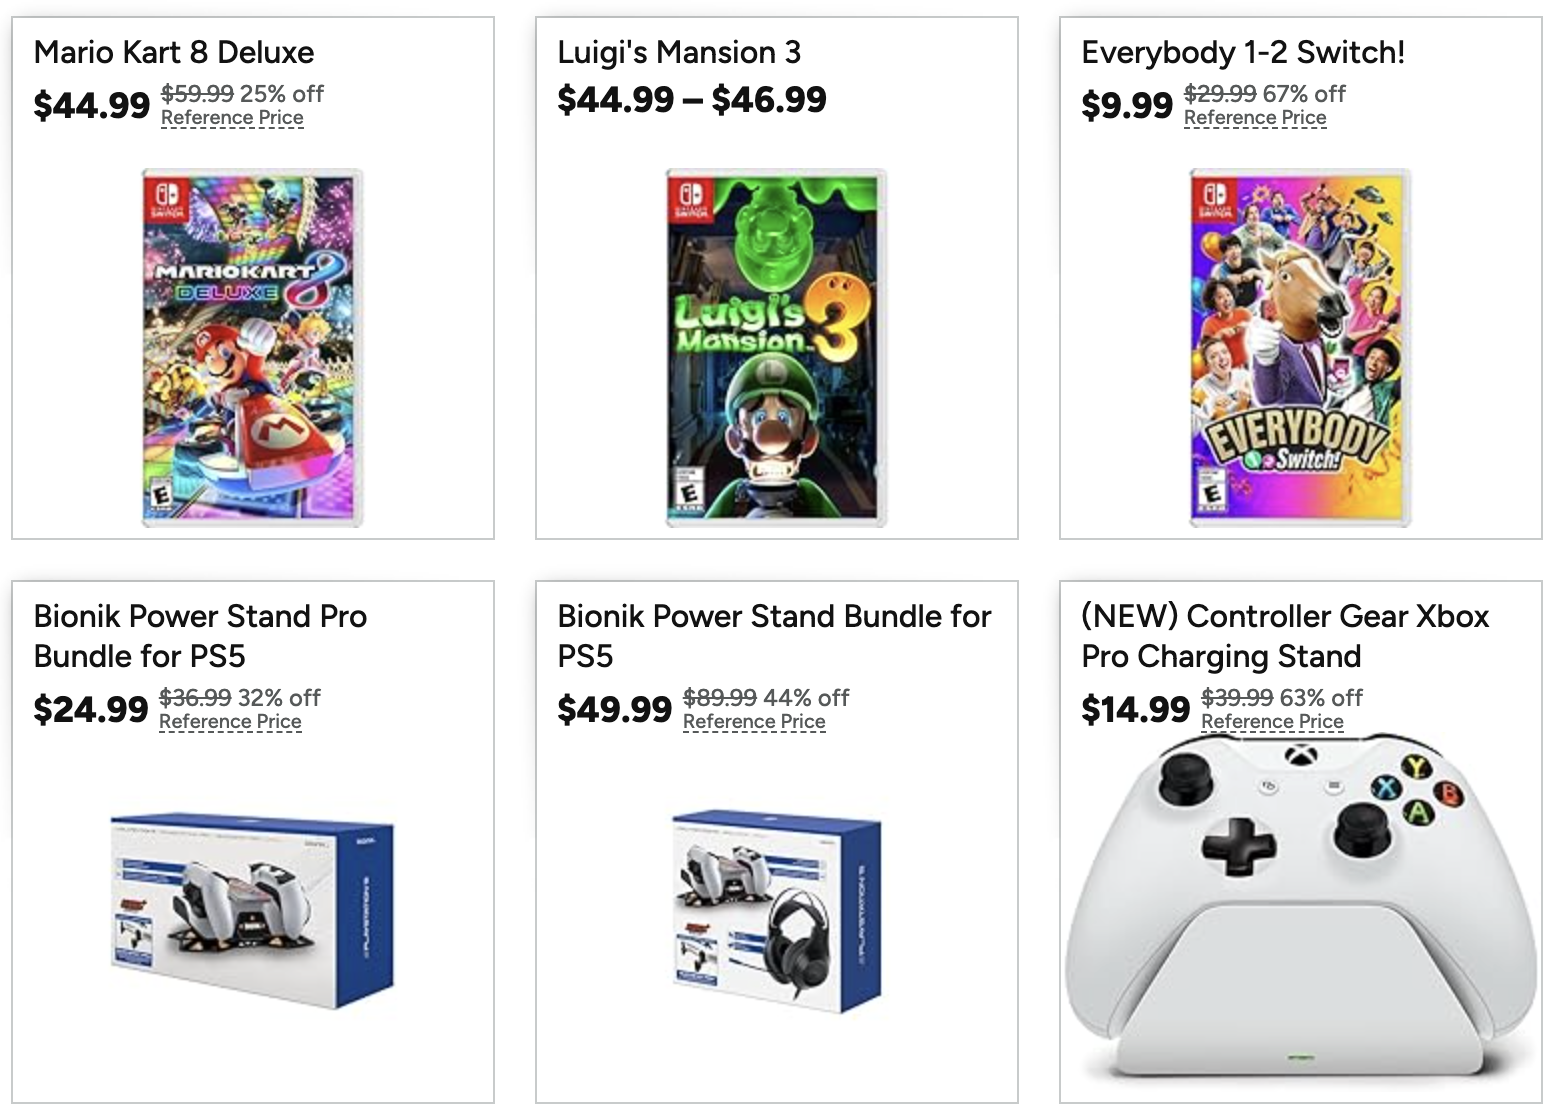Click the $9.99 Everybody 1-2 Switch price

pyautogui.click(x=1127, y=104)
